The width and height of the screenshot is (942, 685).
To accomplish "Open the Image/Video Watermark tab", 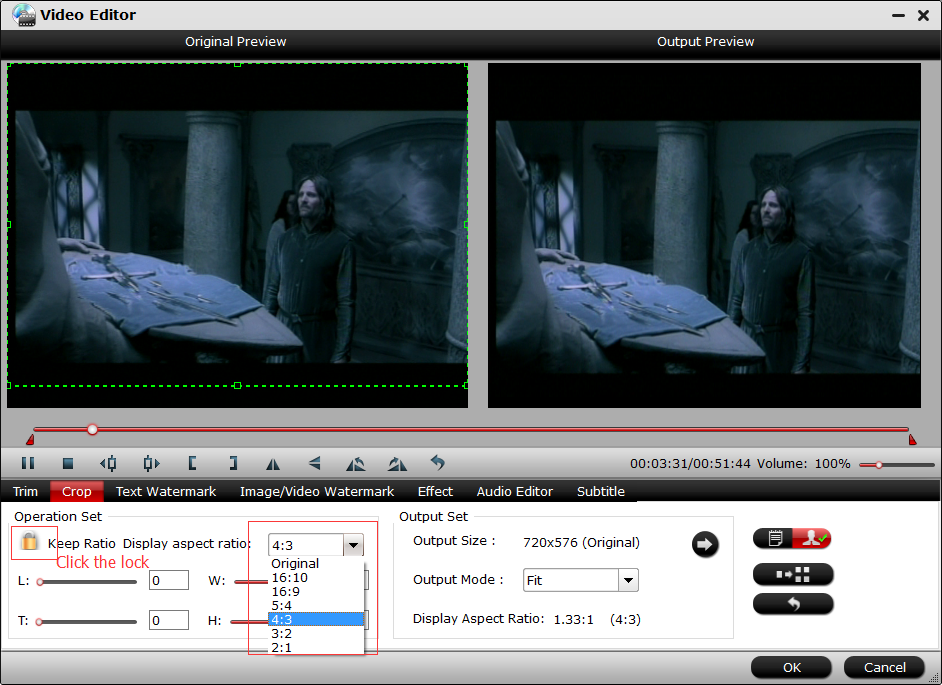I will [317, 492].
